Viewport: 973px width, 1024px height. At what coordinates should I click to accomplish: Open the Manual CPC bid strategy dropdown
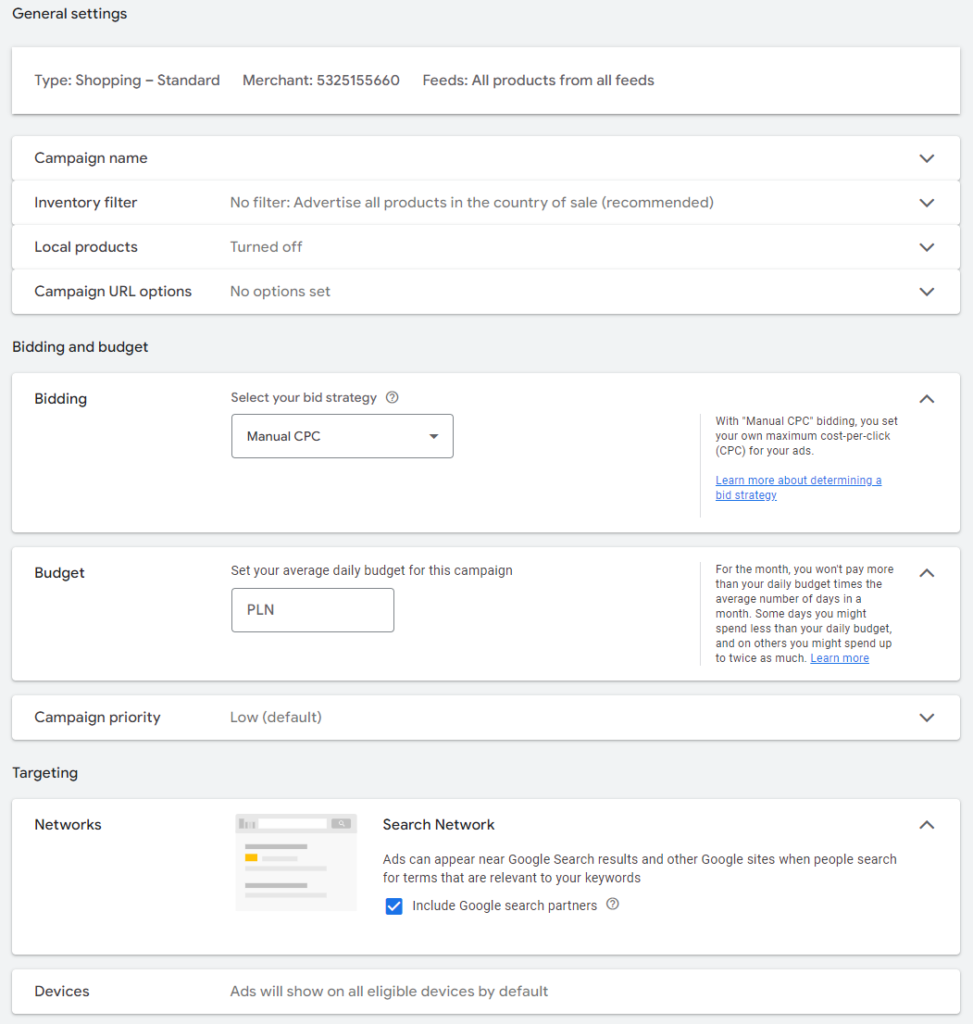pos(342,436)
